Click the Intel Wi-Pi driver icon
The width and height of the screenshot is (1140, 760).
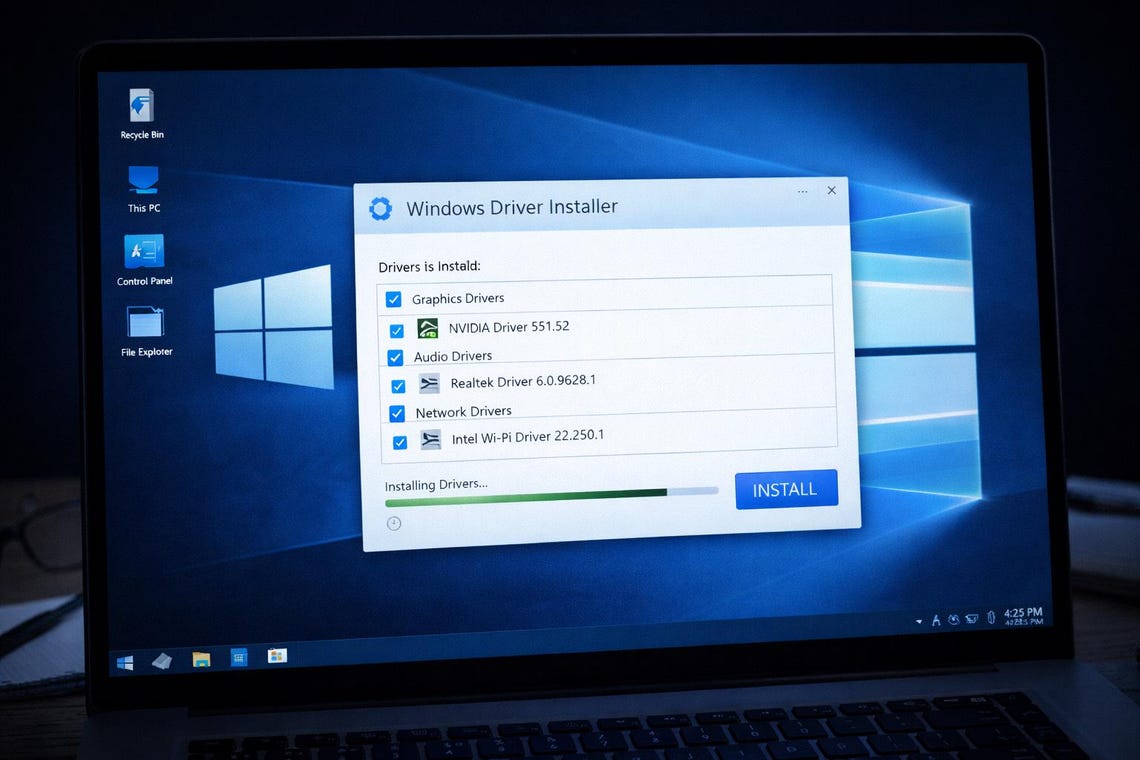tap(430, 439)
